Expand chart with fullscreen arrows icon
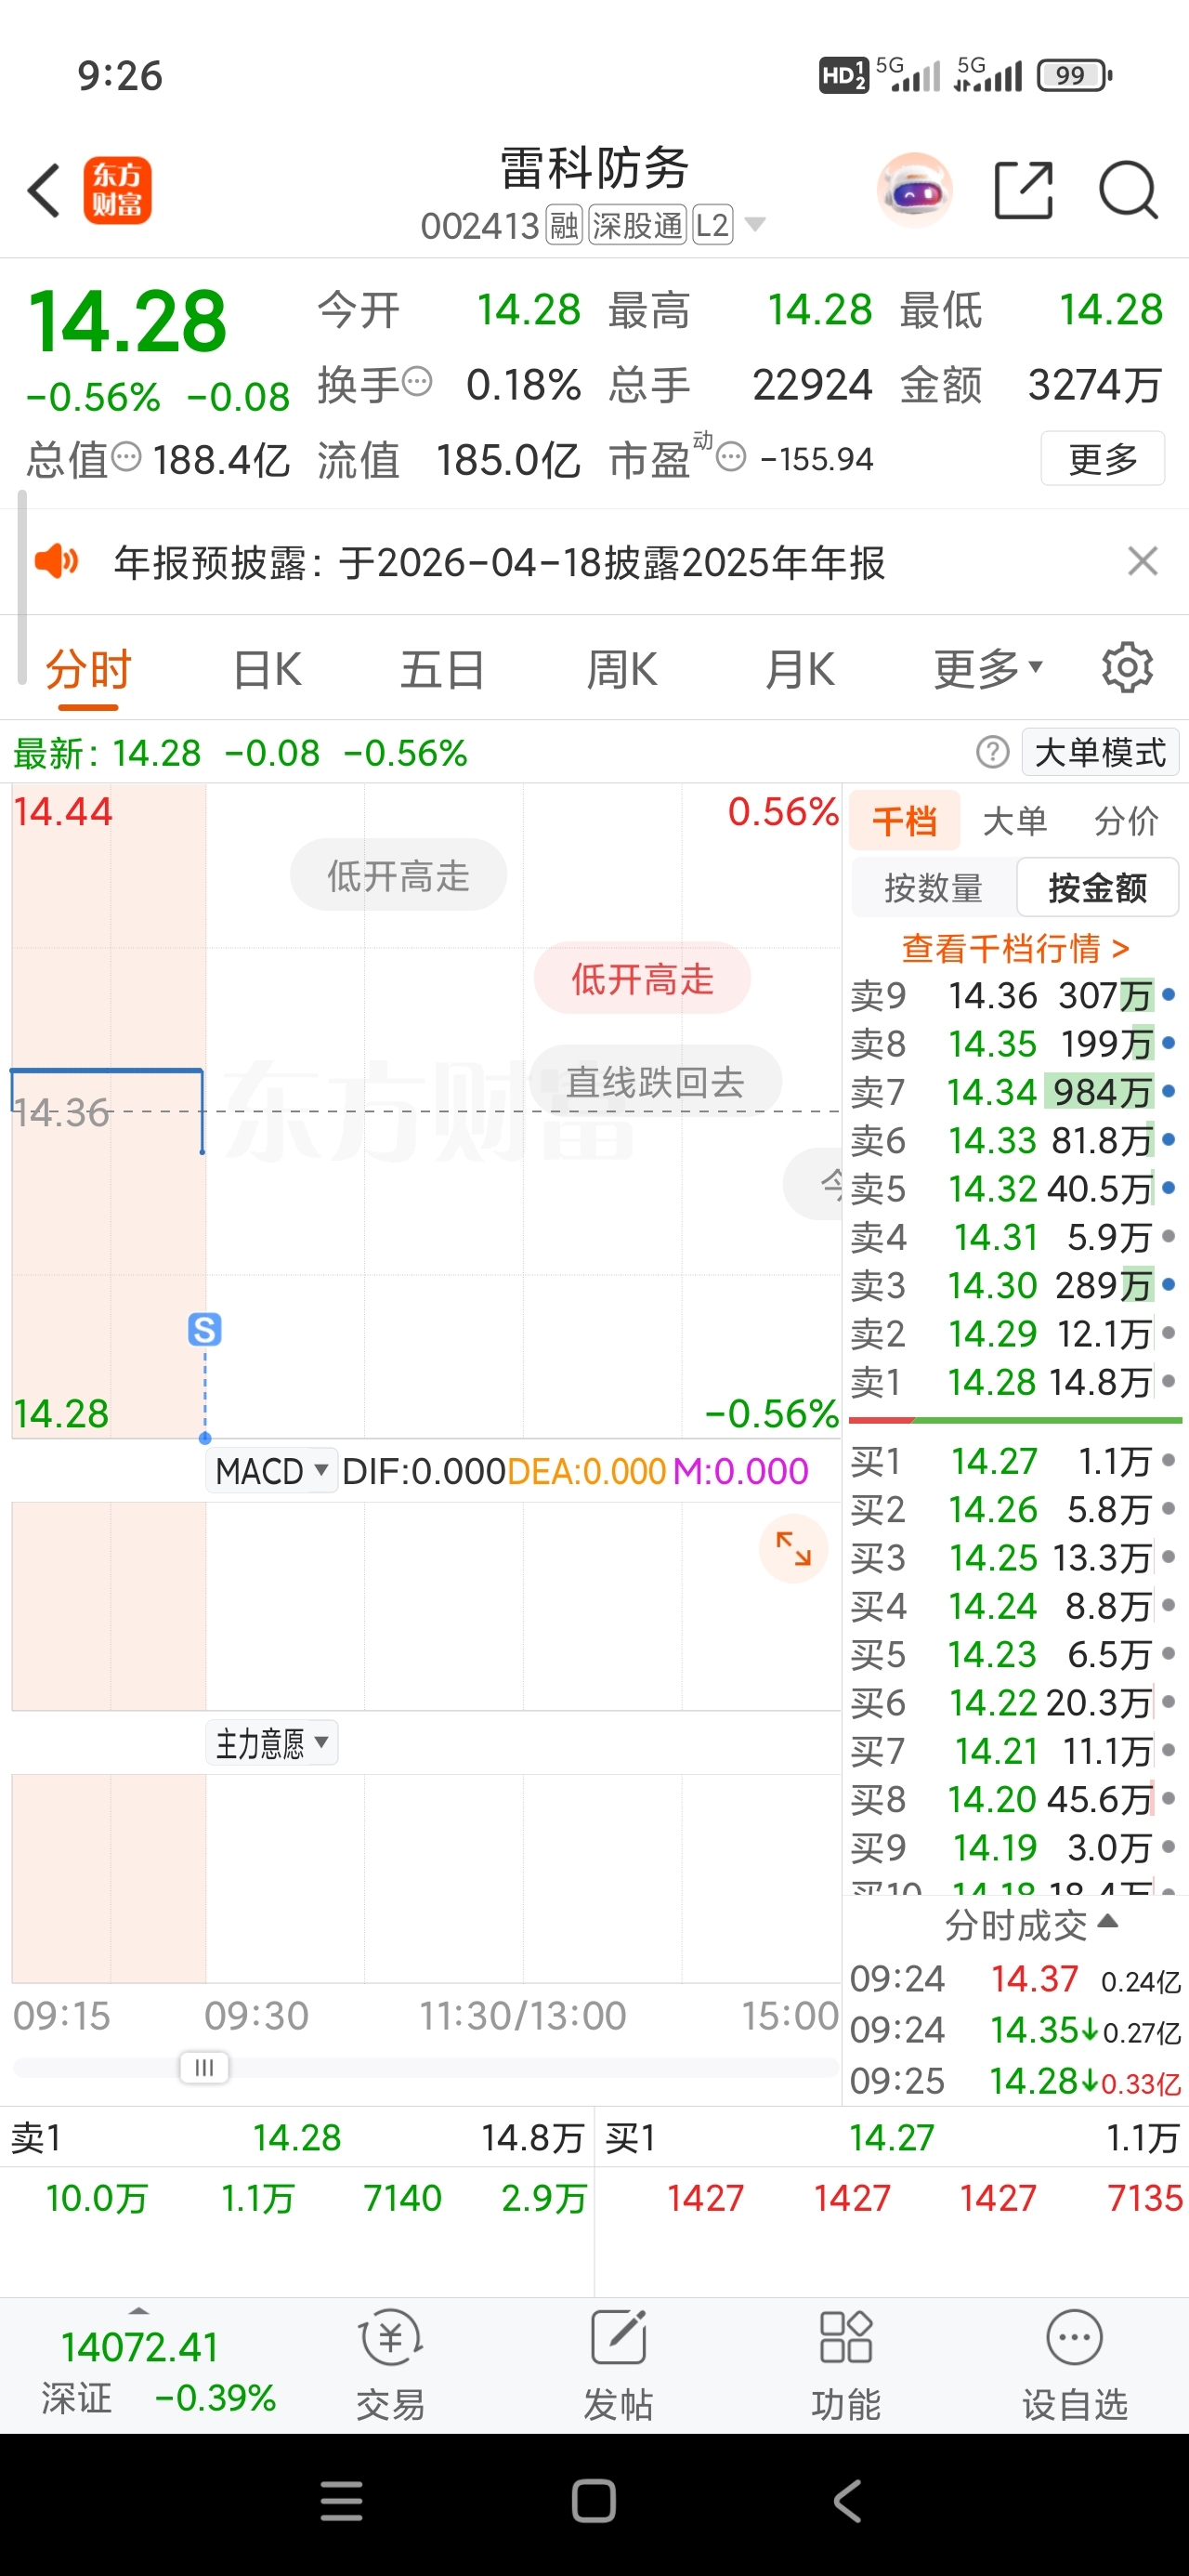Viewport: 1189px width, 2576px height. [793, 1549]
